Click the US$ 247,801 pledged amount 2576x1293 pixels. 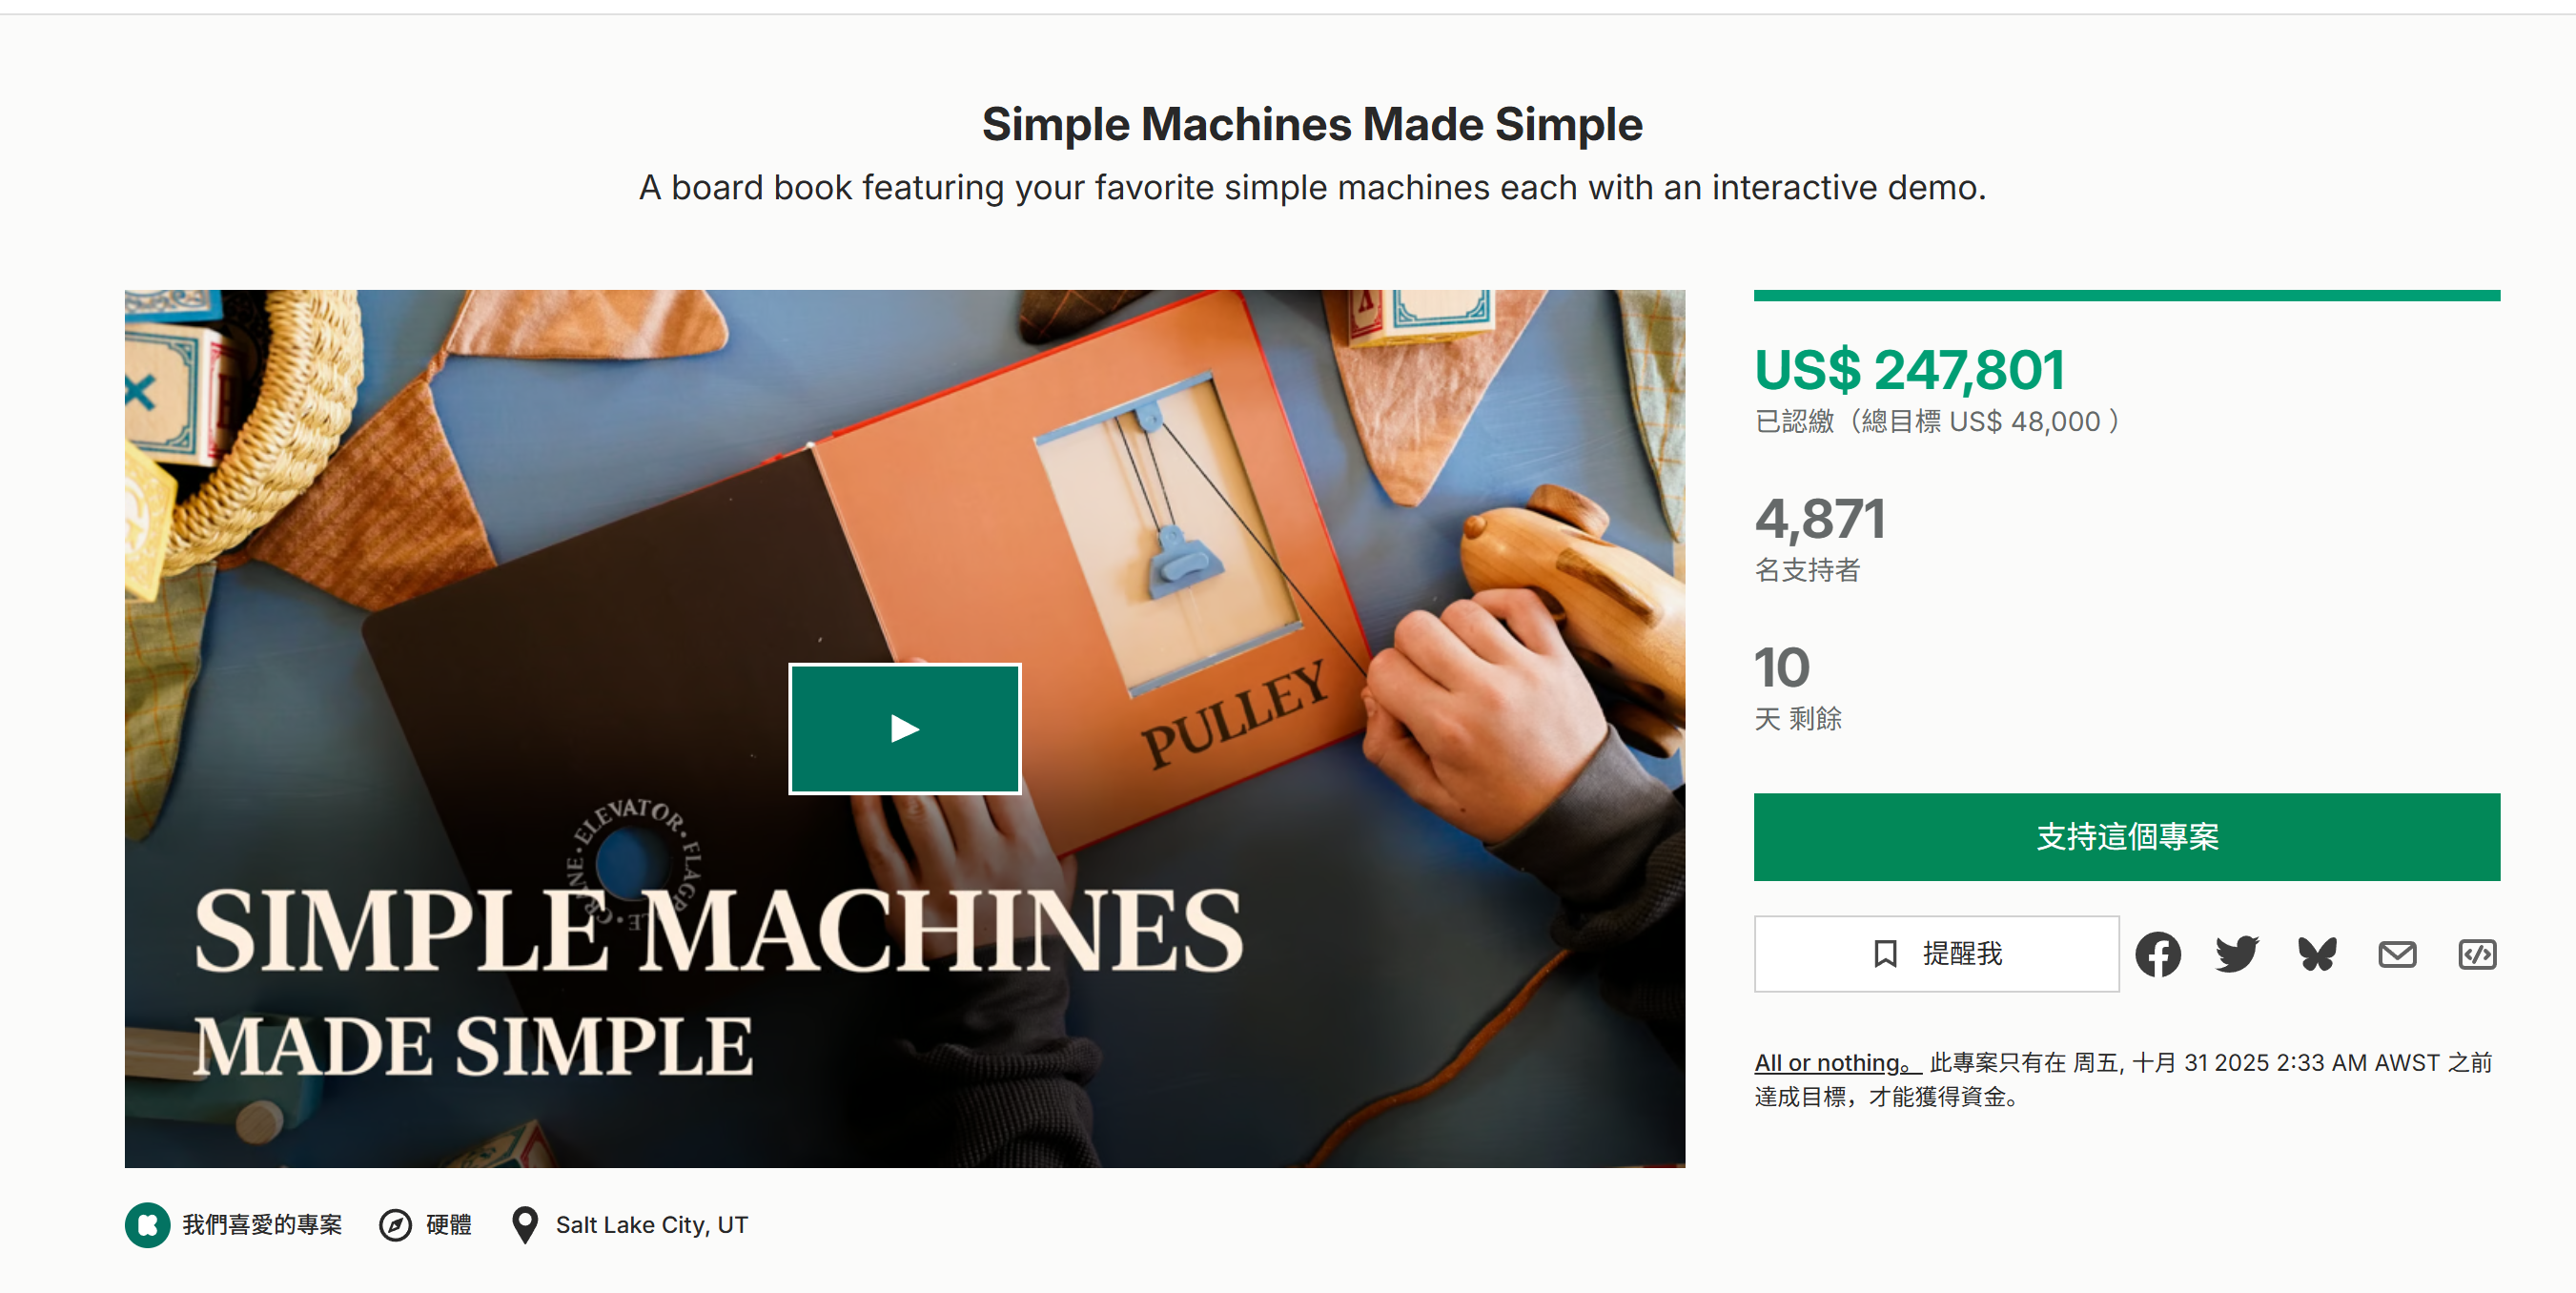point(1908,370)
